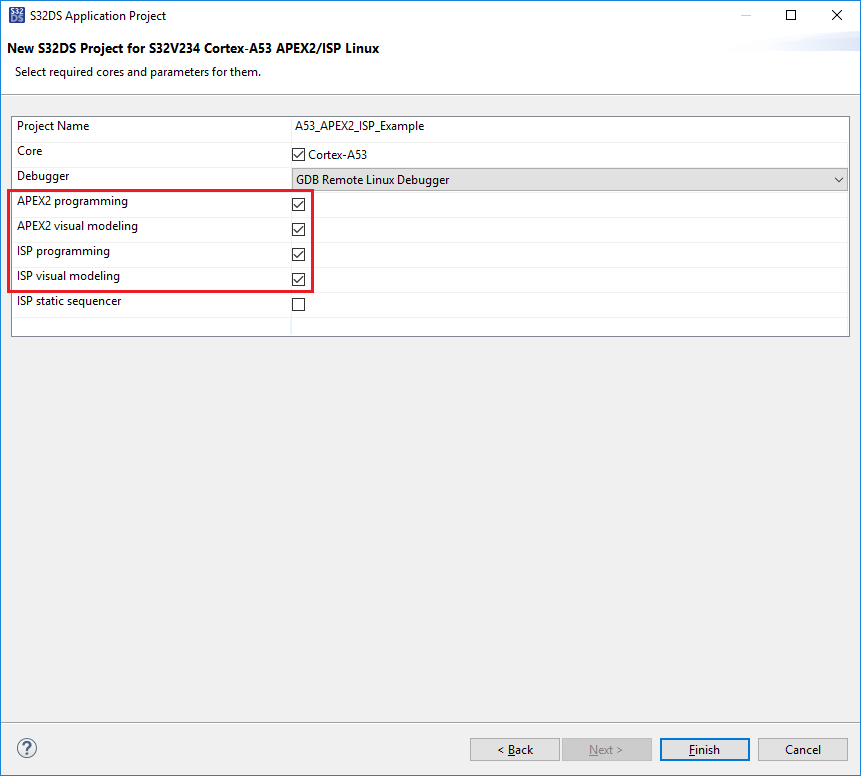Click the ISP static sequencer label

(x=69, y=301)
